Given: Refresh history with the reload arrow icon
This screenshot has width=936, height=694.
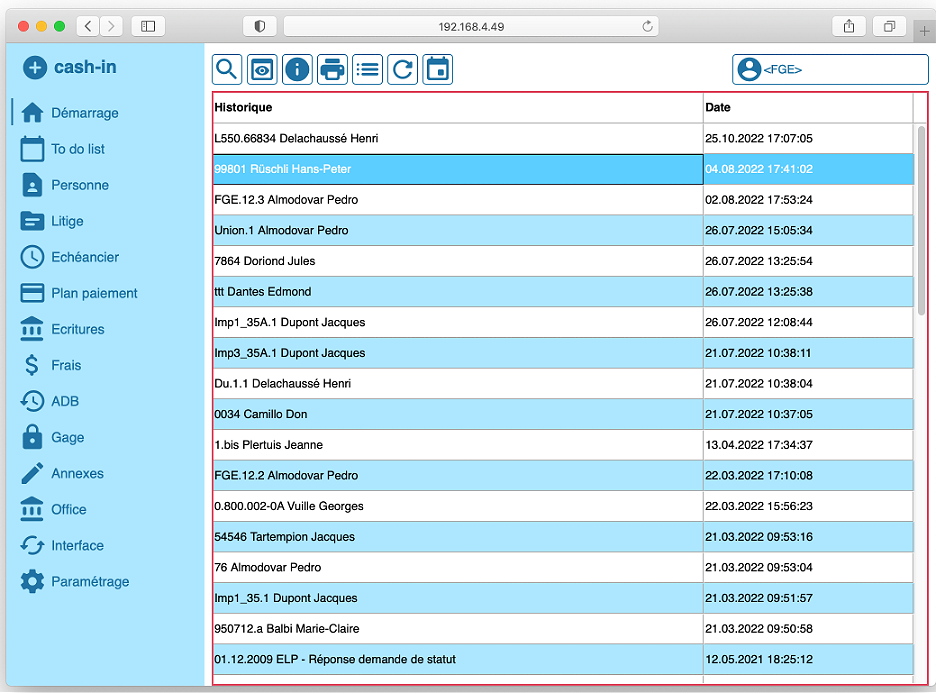Looking at the screenshot, I should click(402, 69).
